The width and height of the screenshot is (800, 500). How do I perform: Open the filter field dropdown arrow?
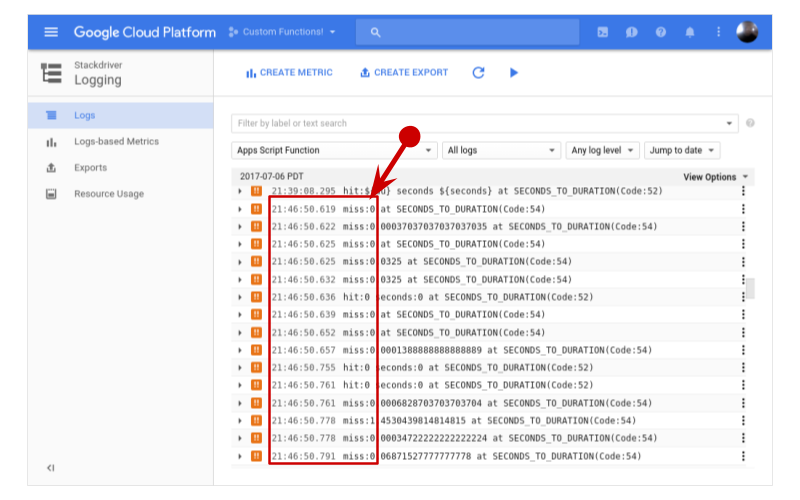[730, 123]
